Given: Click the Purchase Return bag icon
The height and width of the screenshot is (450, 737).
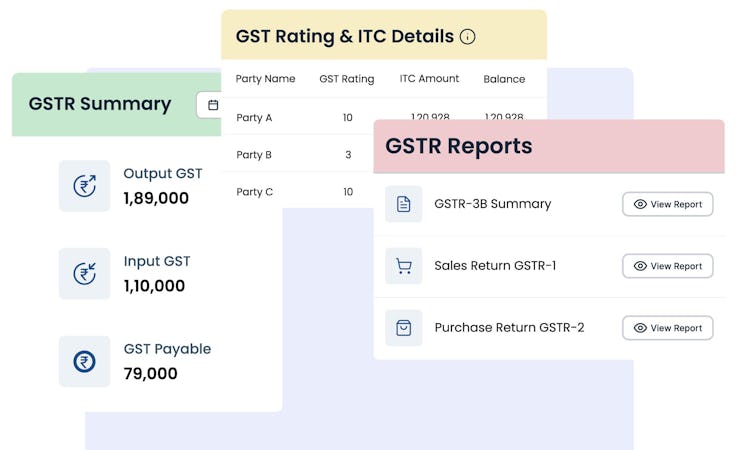Looking at the screenshot, I should pos(404,328).
